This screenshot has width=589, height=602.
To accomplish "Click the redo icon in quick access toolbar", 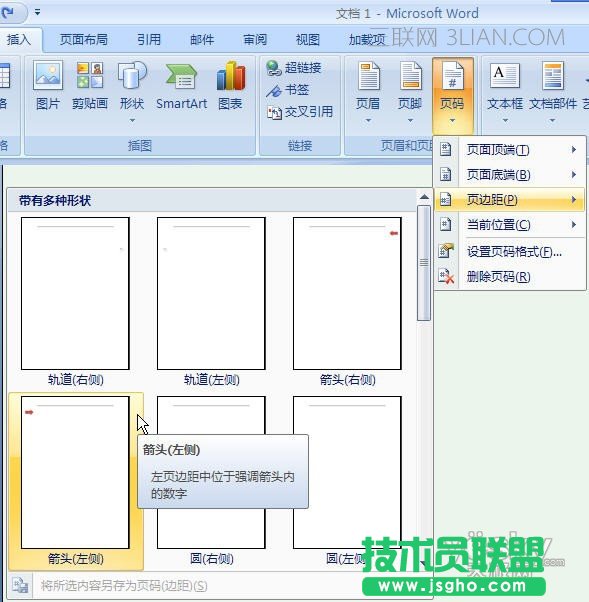I will tap(8, 12).
